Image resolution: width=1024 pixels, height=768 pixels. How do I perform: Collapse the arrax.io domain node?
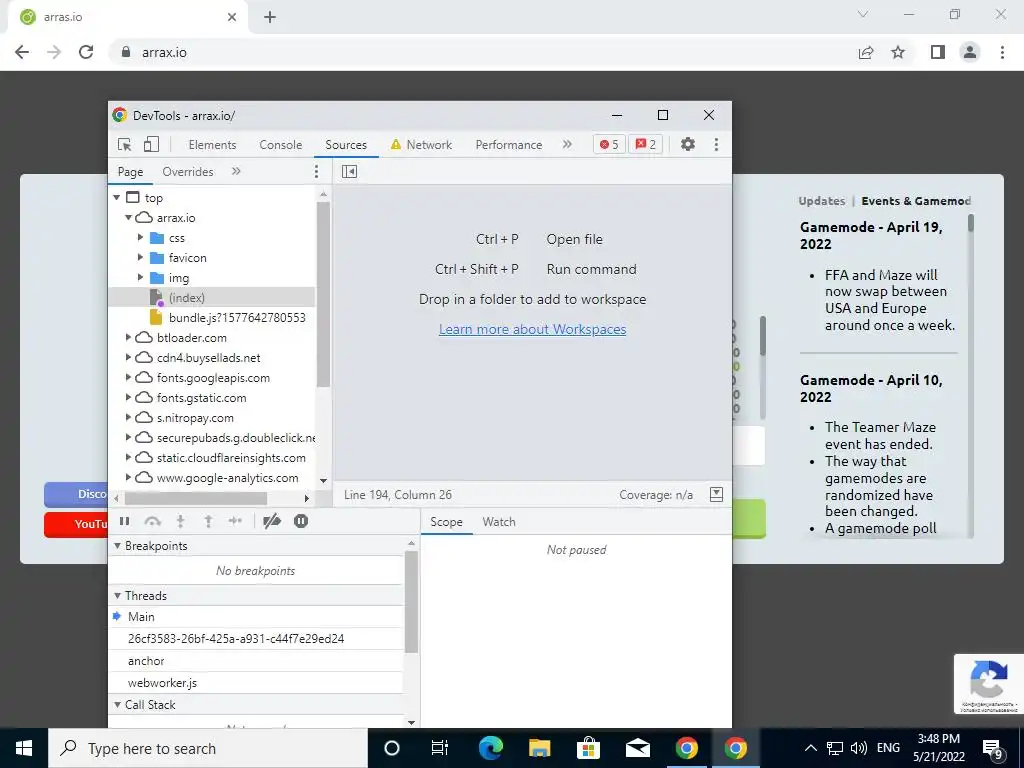pos(129,217)
